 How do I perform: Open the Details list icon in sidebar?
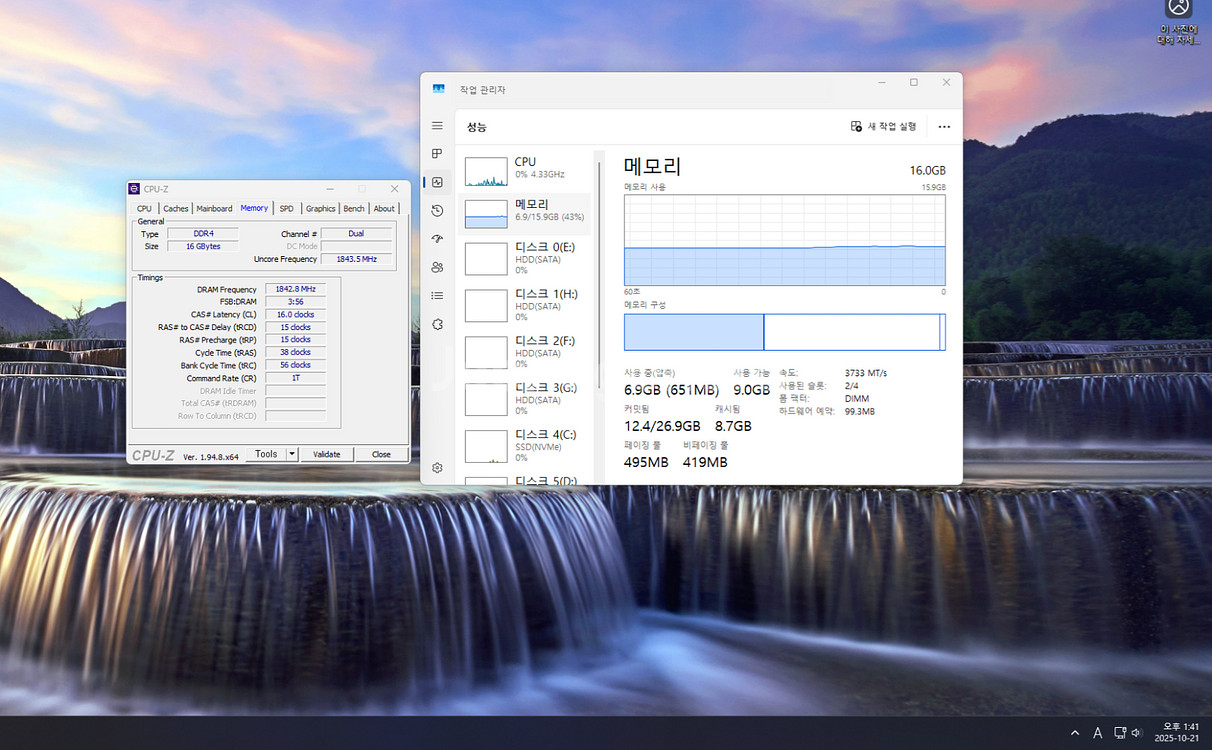[x=437, y=296]
